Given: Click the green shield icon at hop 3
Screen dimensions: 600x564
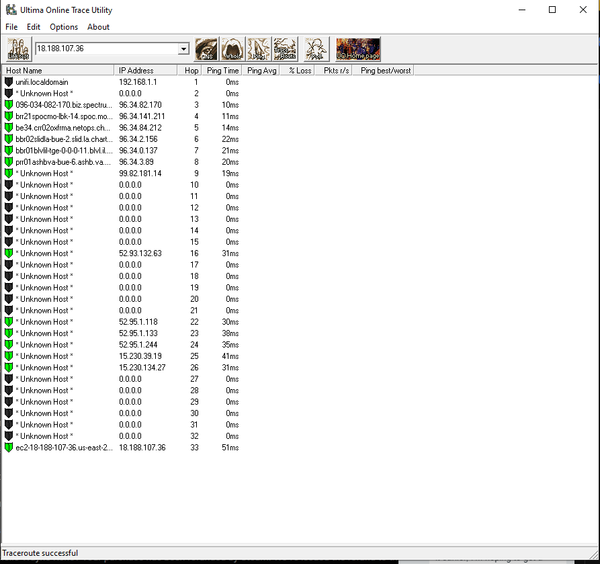Looking at the screenshot, I should tap(9, 105).
